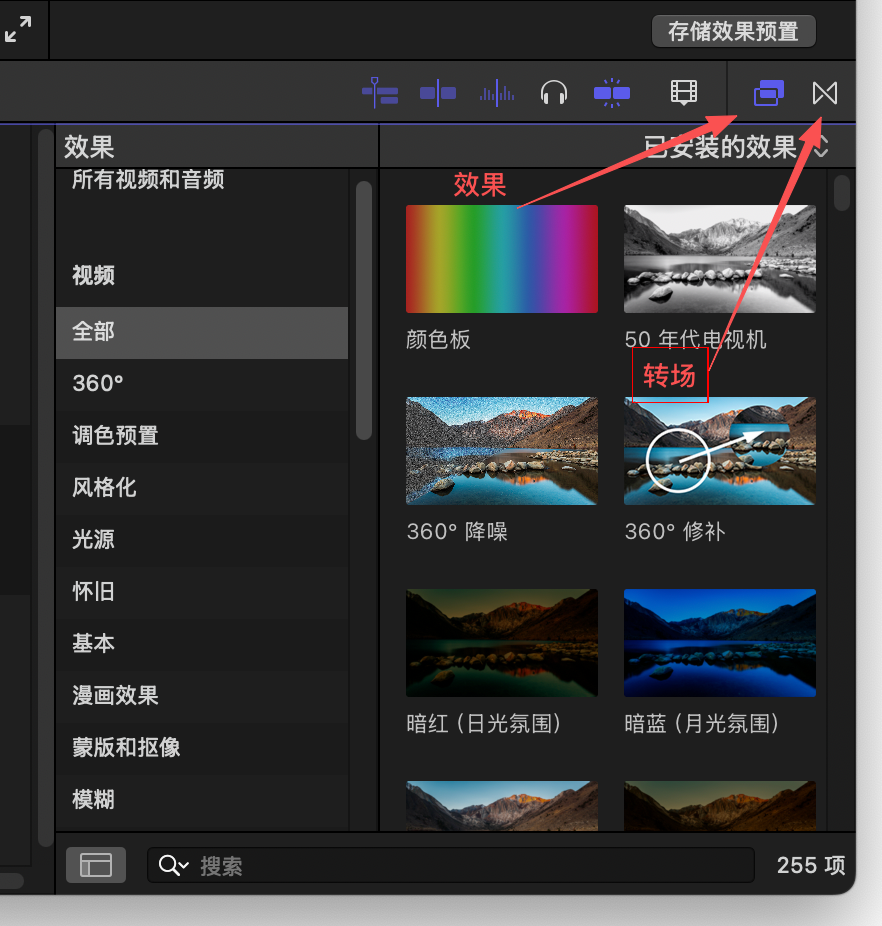Select the 360° 修补 effect thumbnail
The height and width of the screenshot is (926, 882).
[x=720, y=451]
